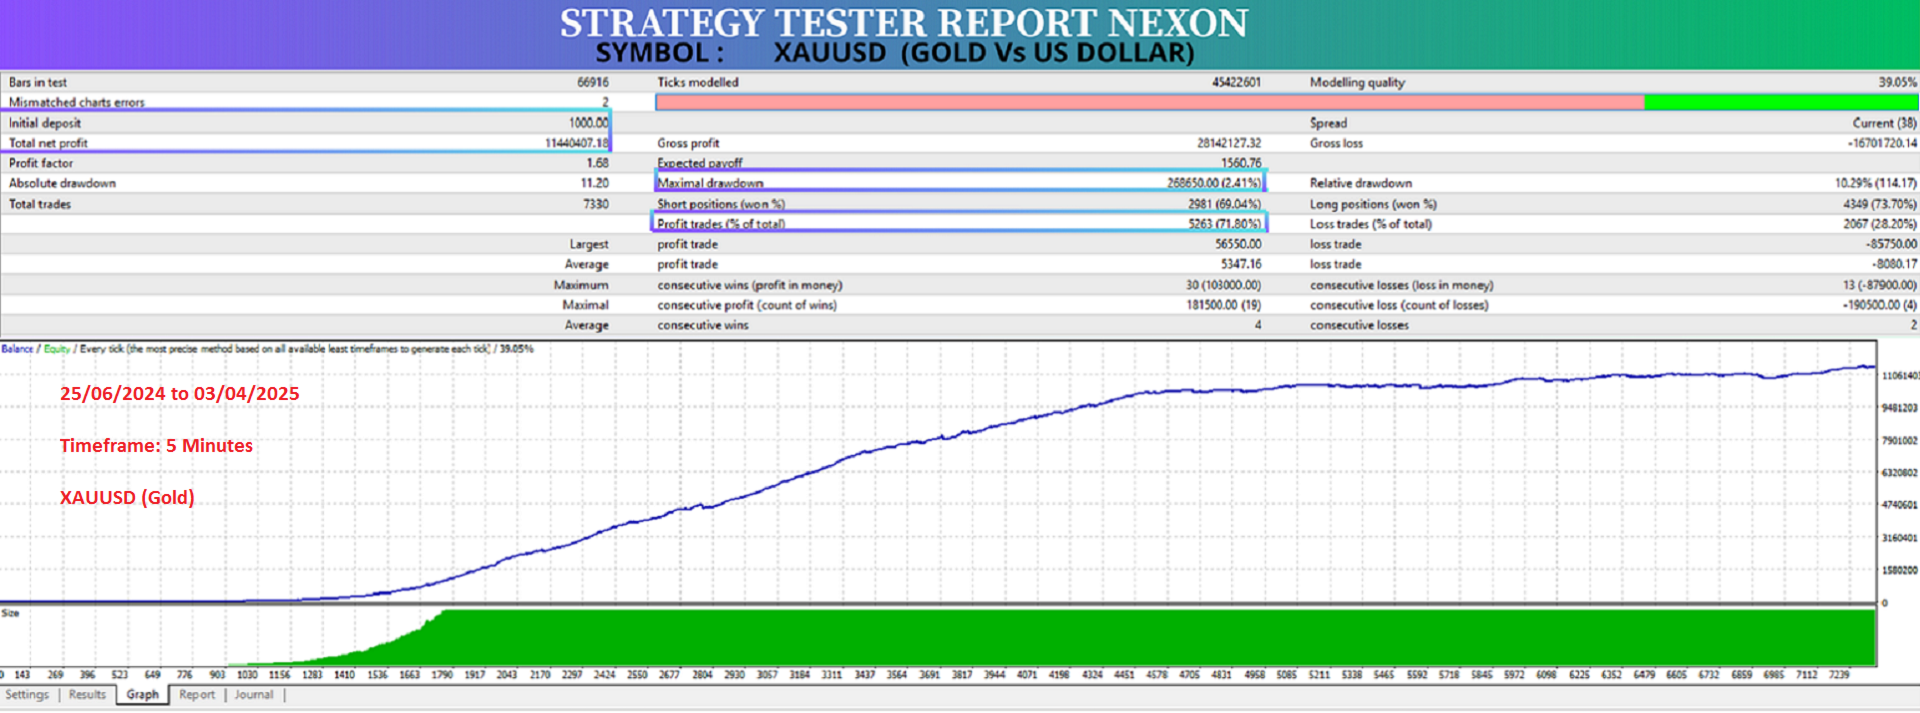Click the Absolute drawdown label
1920x713 pixels.
click(62, 183)
